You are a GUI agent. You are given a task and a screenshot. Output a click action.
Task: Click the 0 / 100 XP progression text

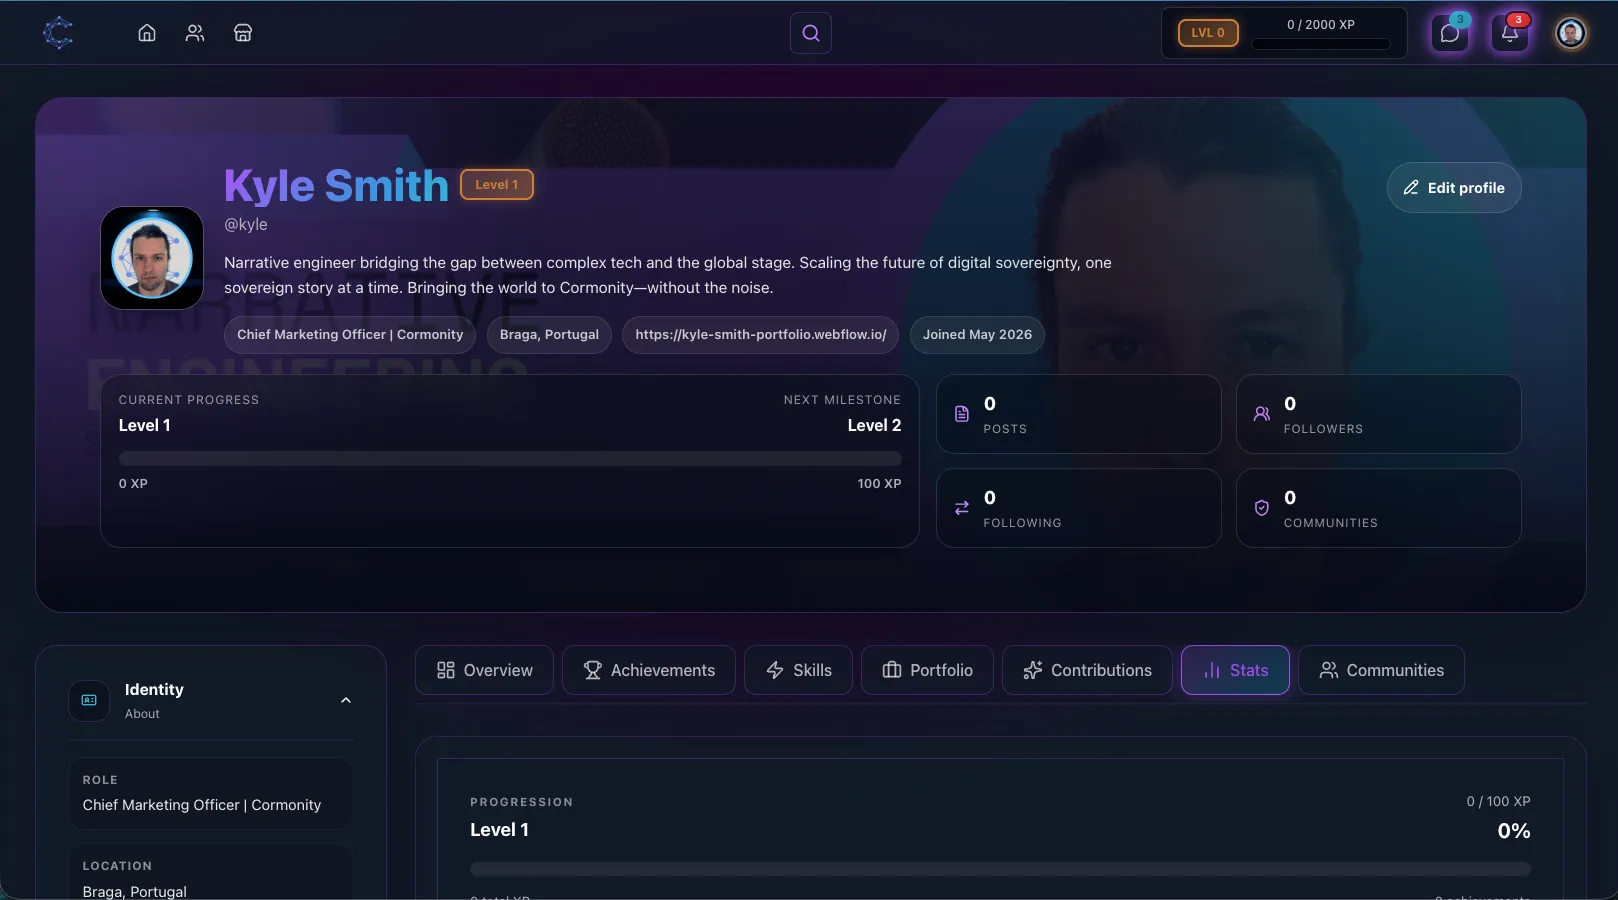(x=1498, y=802)
